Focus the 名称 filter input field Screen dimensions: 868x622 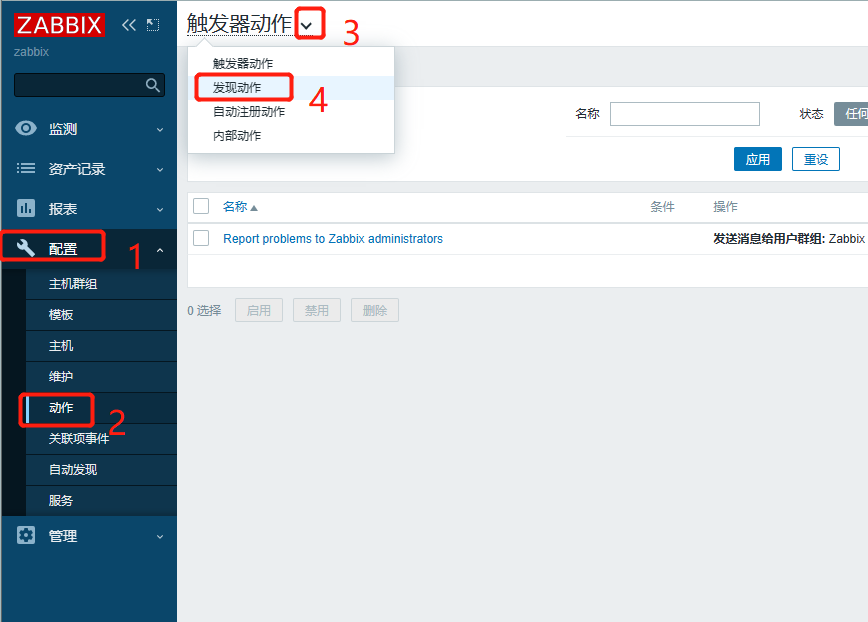685,113
